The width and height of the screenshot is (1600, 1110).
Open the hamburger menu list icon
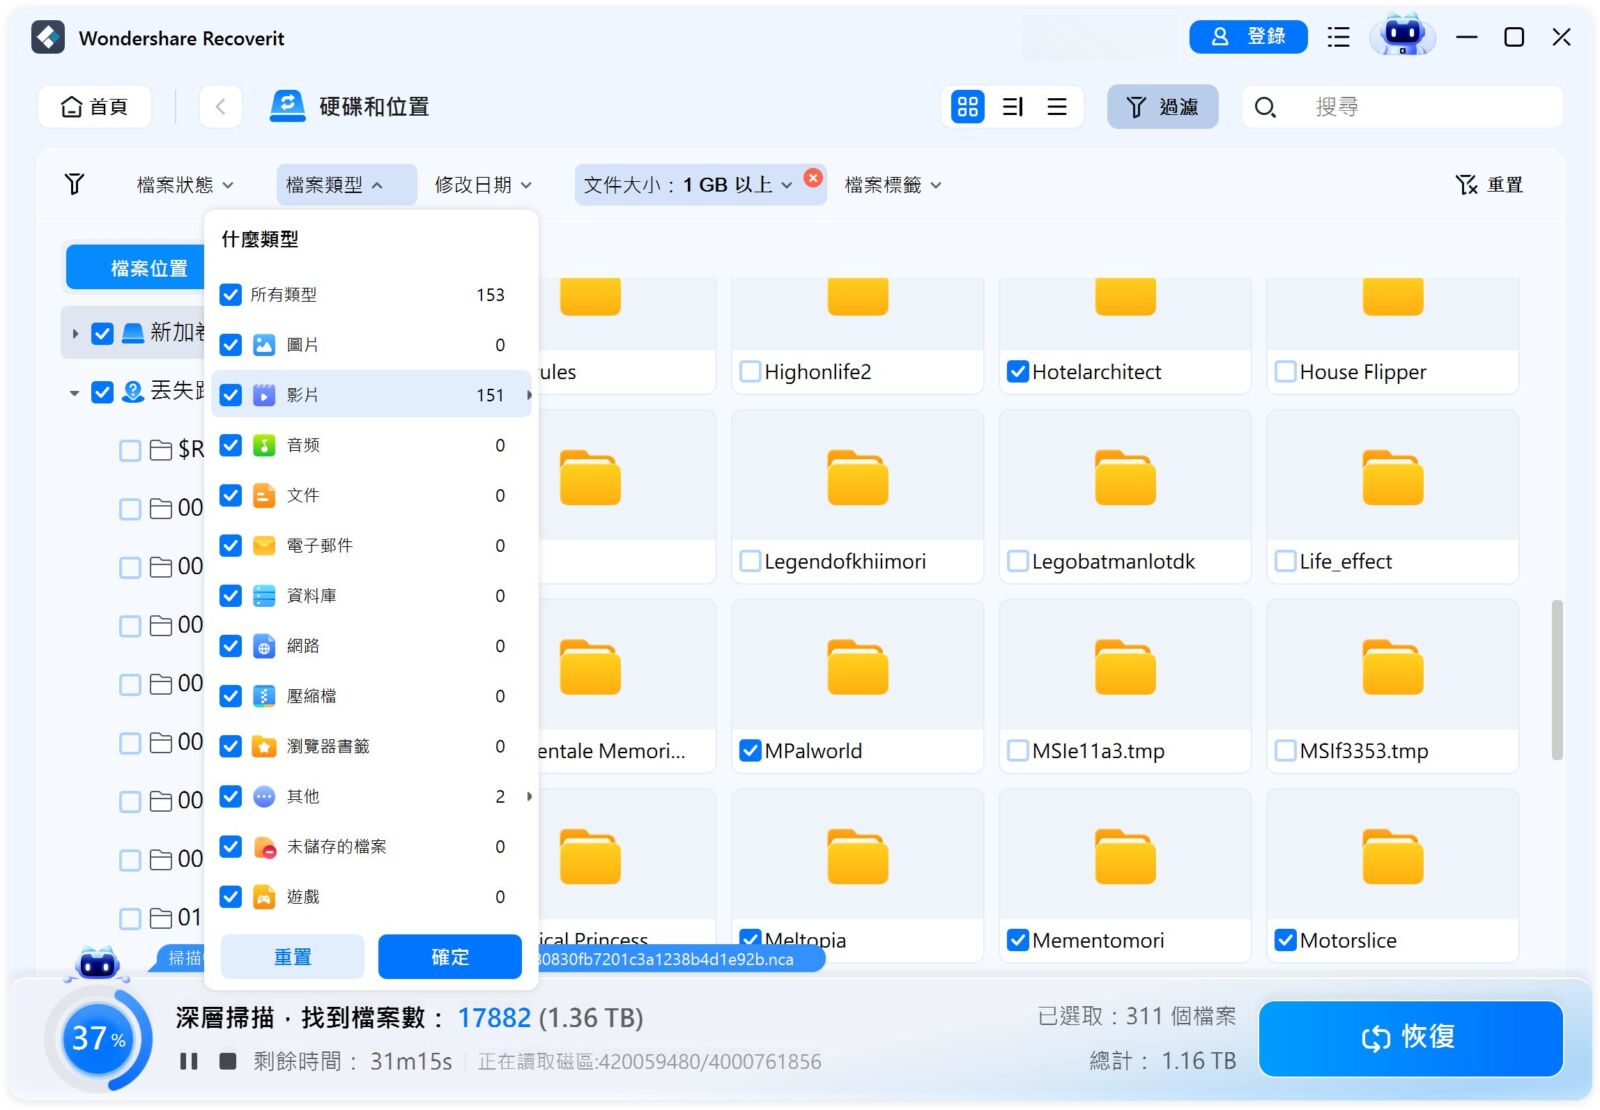[1338, 37]
